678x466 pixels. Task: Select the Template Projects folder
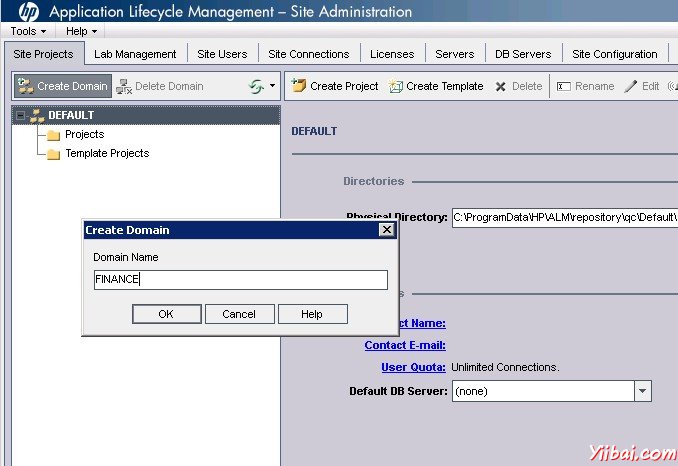click(107, 153)
